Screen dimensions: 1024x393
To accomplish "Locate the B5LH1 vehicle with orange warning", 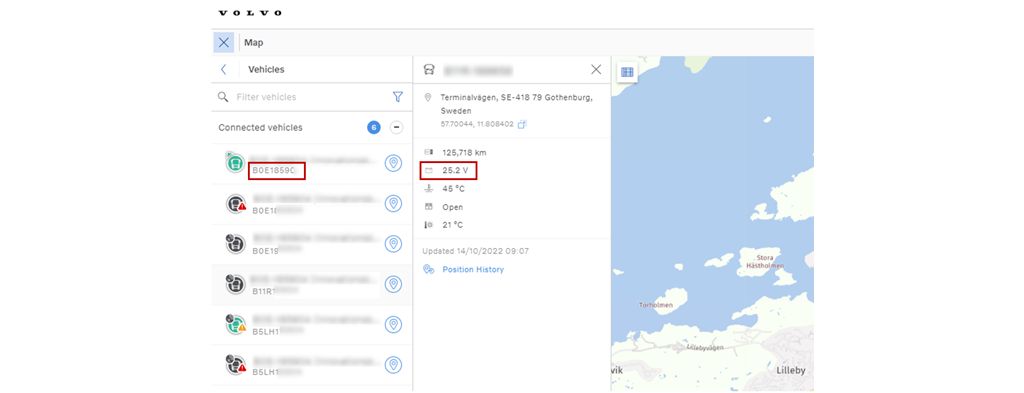I will point(393,325).
